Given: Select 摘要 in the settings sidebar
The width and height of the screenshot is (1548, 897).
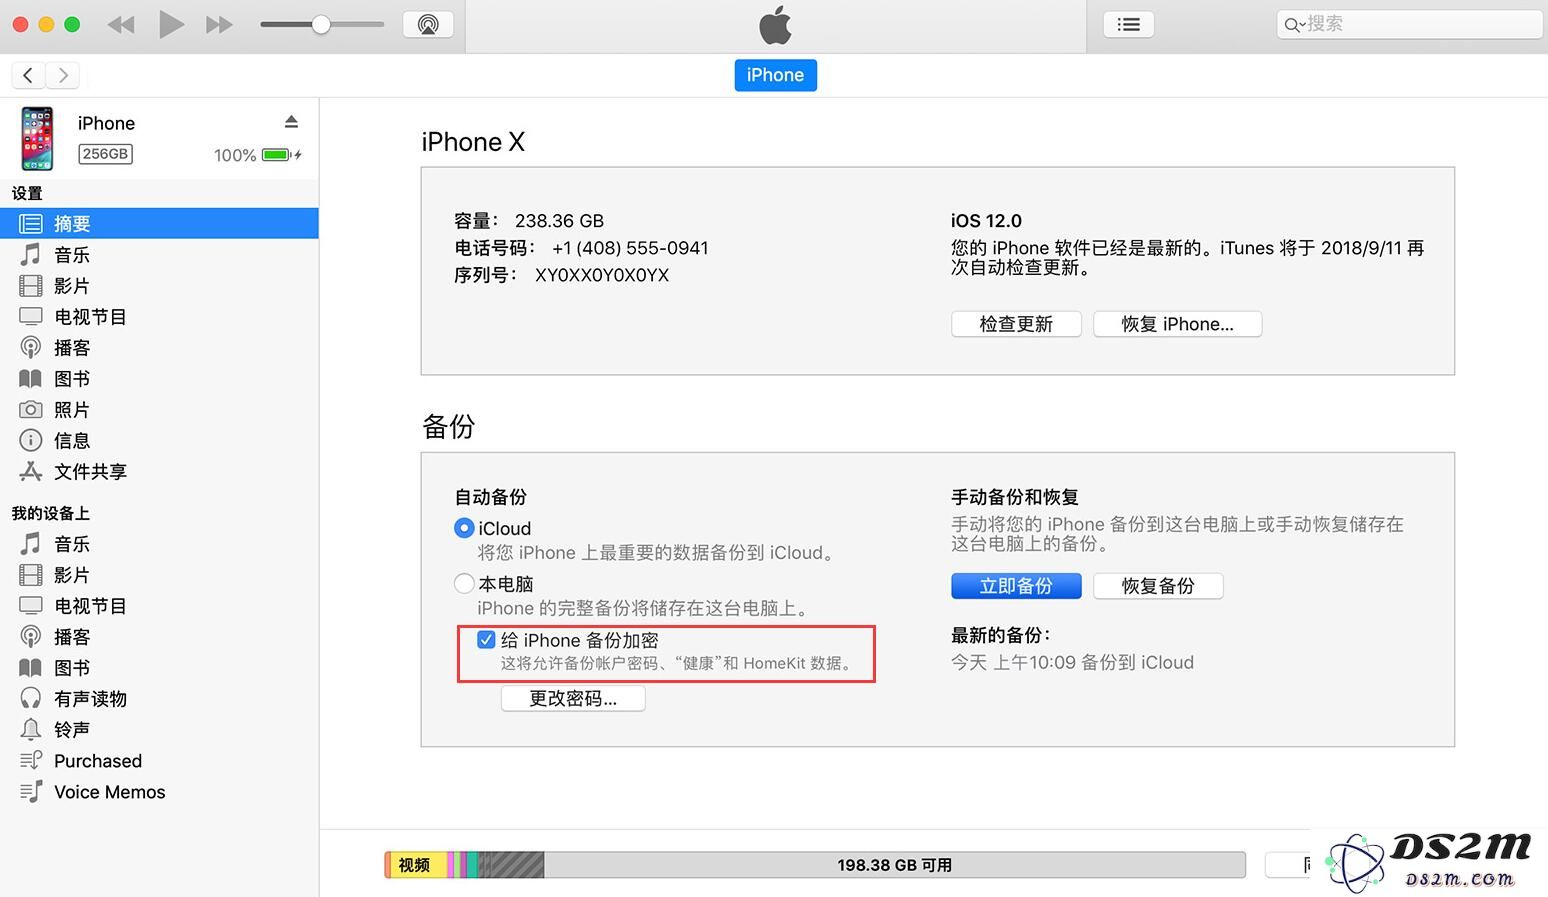Looking at the screenshot, I should click(159, 224).
